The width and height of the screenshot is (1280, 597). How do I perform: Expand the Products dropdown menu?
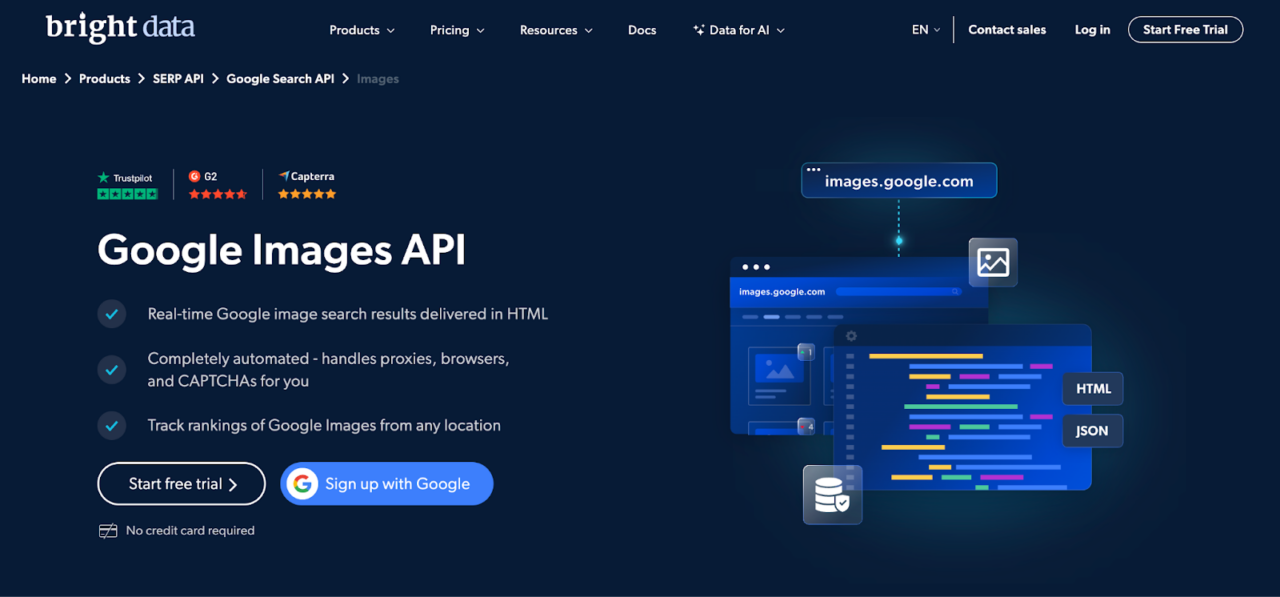(x=362, y=30)
